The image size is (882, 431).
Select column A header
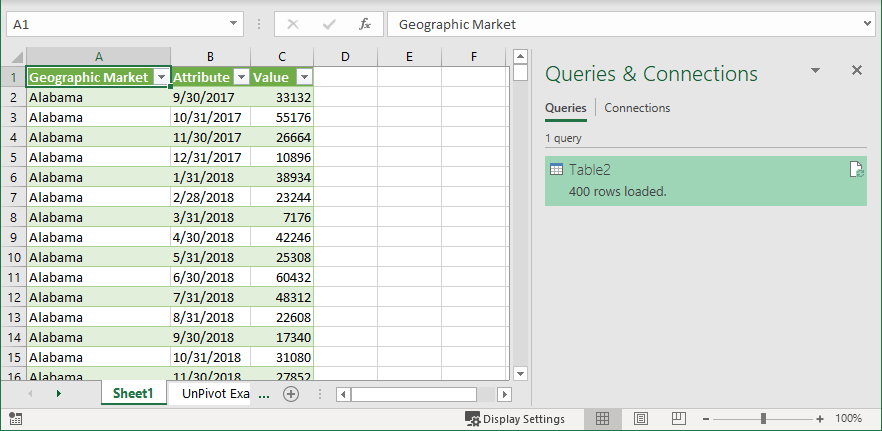coord(99,57)
